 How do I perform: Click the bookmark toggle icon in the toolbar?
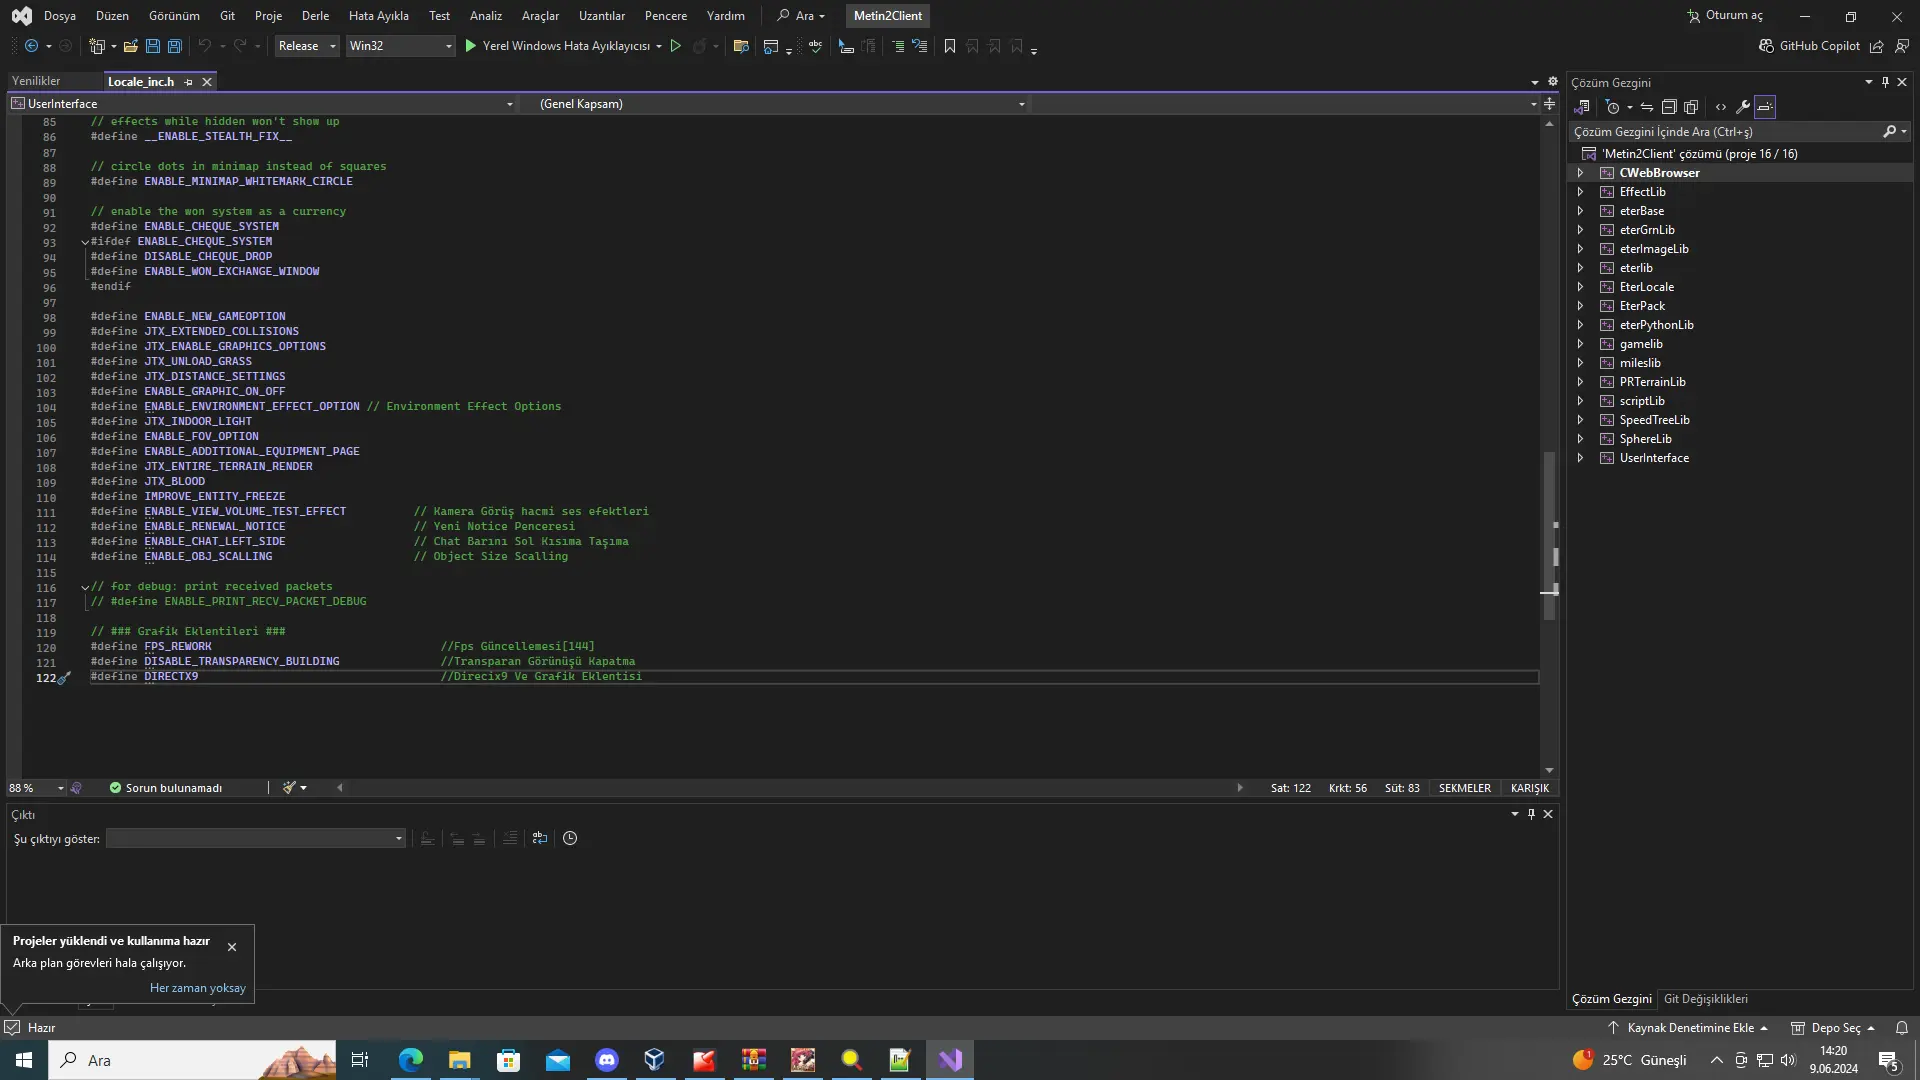950,46
